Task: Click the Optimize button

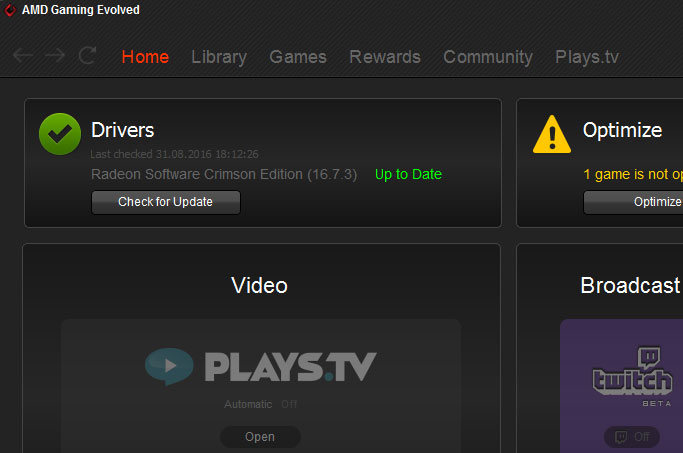Action: (633, 202)
